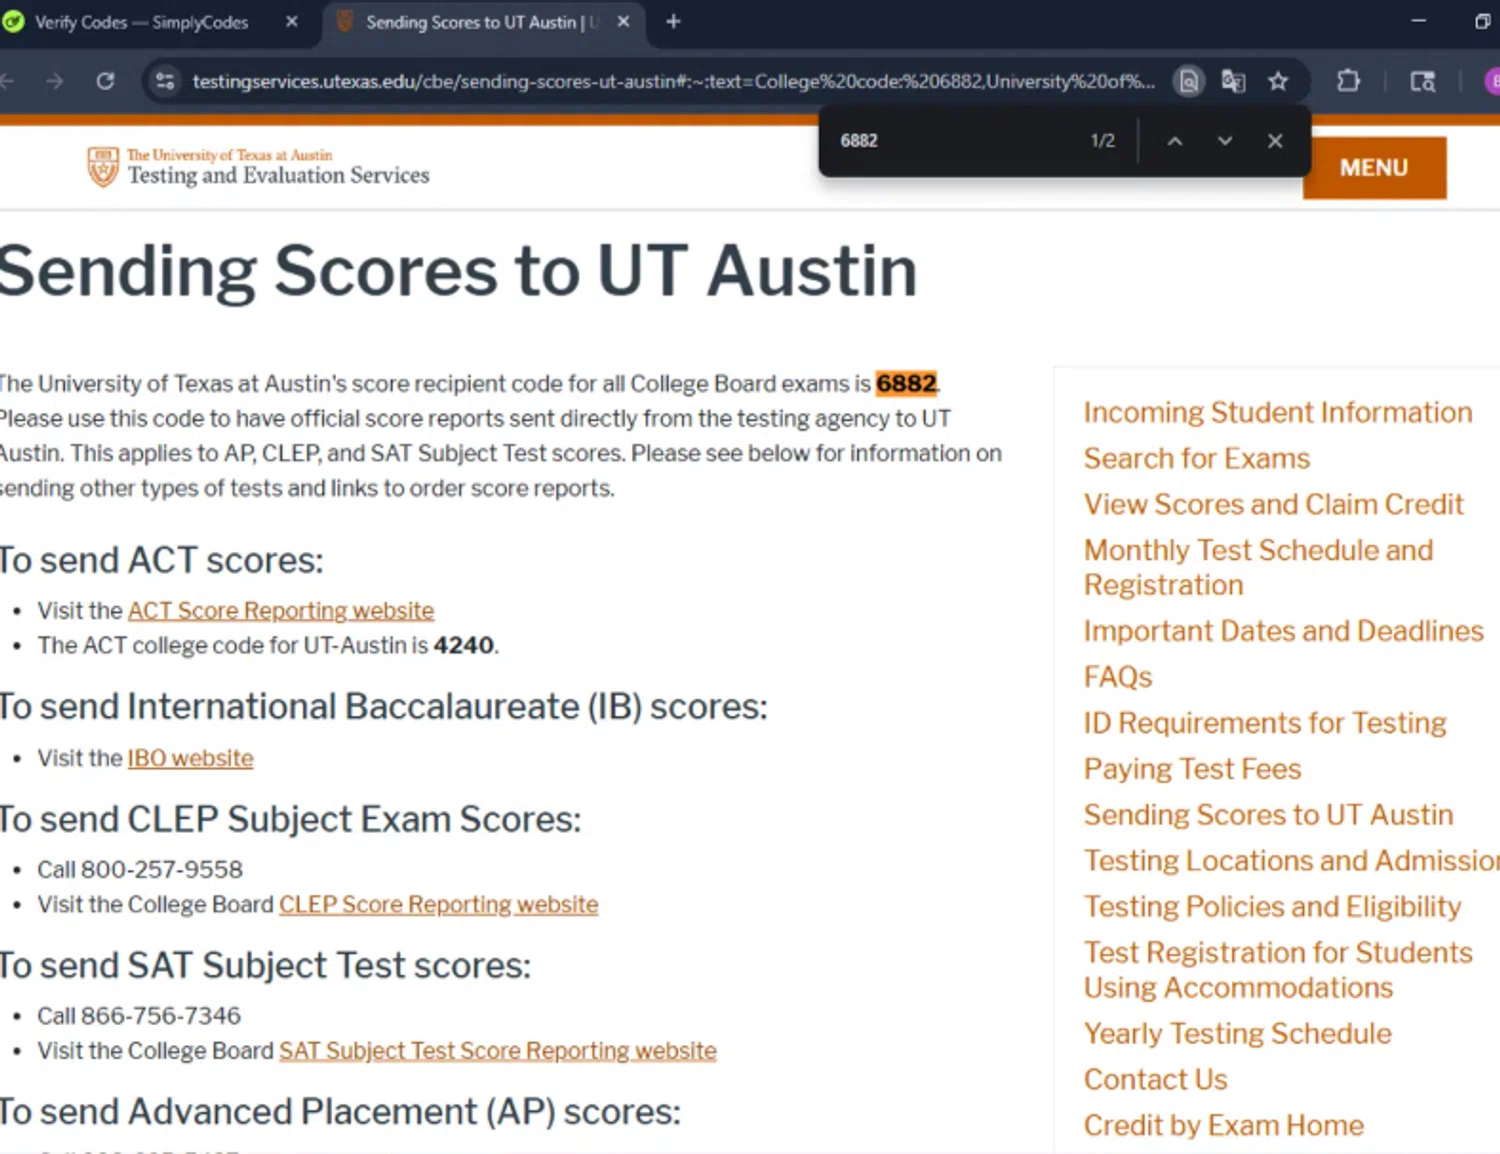Open a new tab with plus icon

click(673, 21)
